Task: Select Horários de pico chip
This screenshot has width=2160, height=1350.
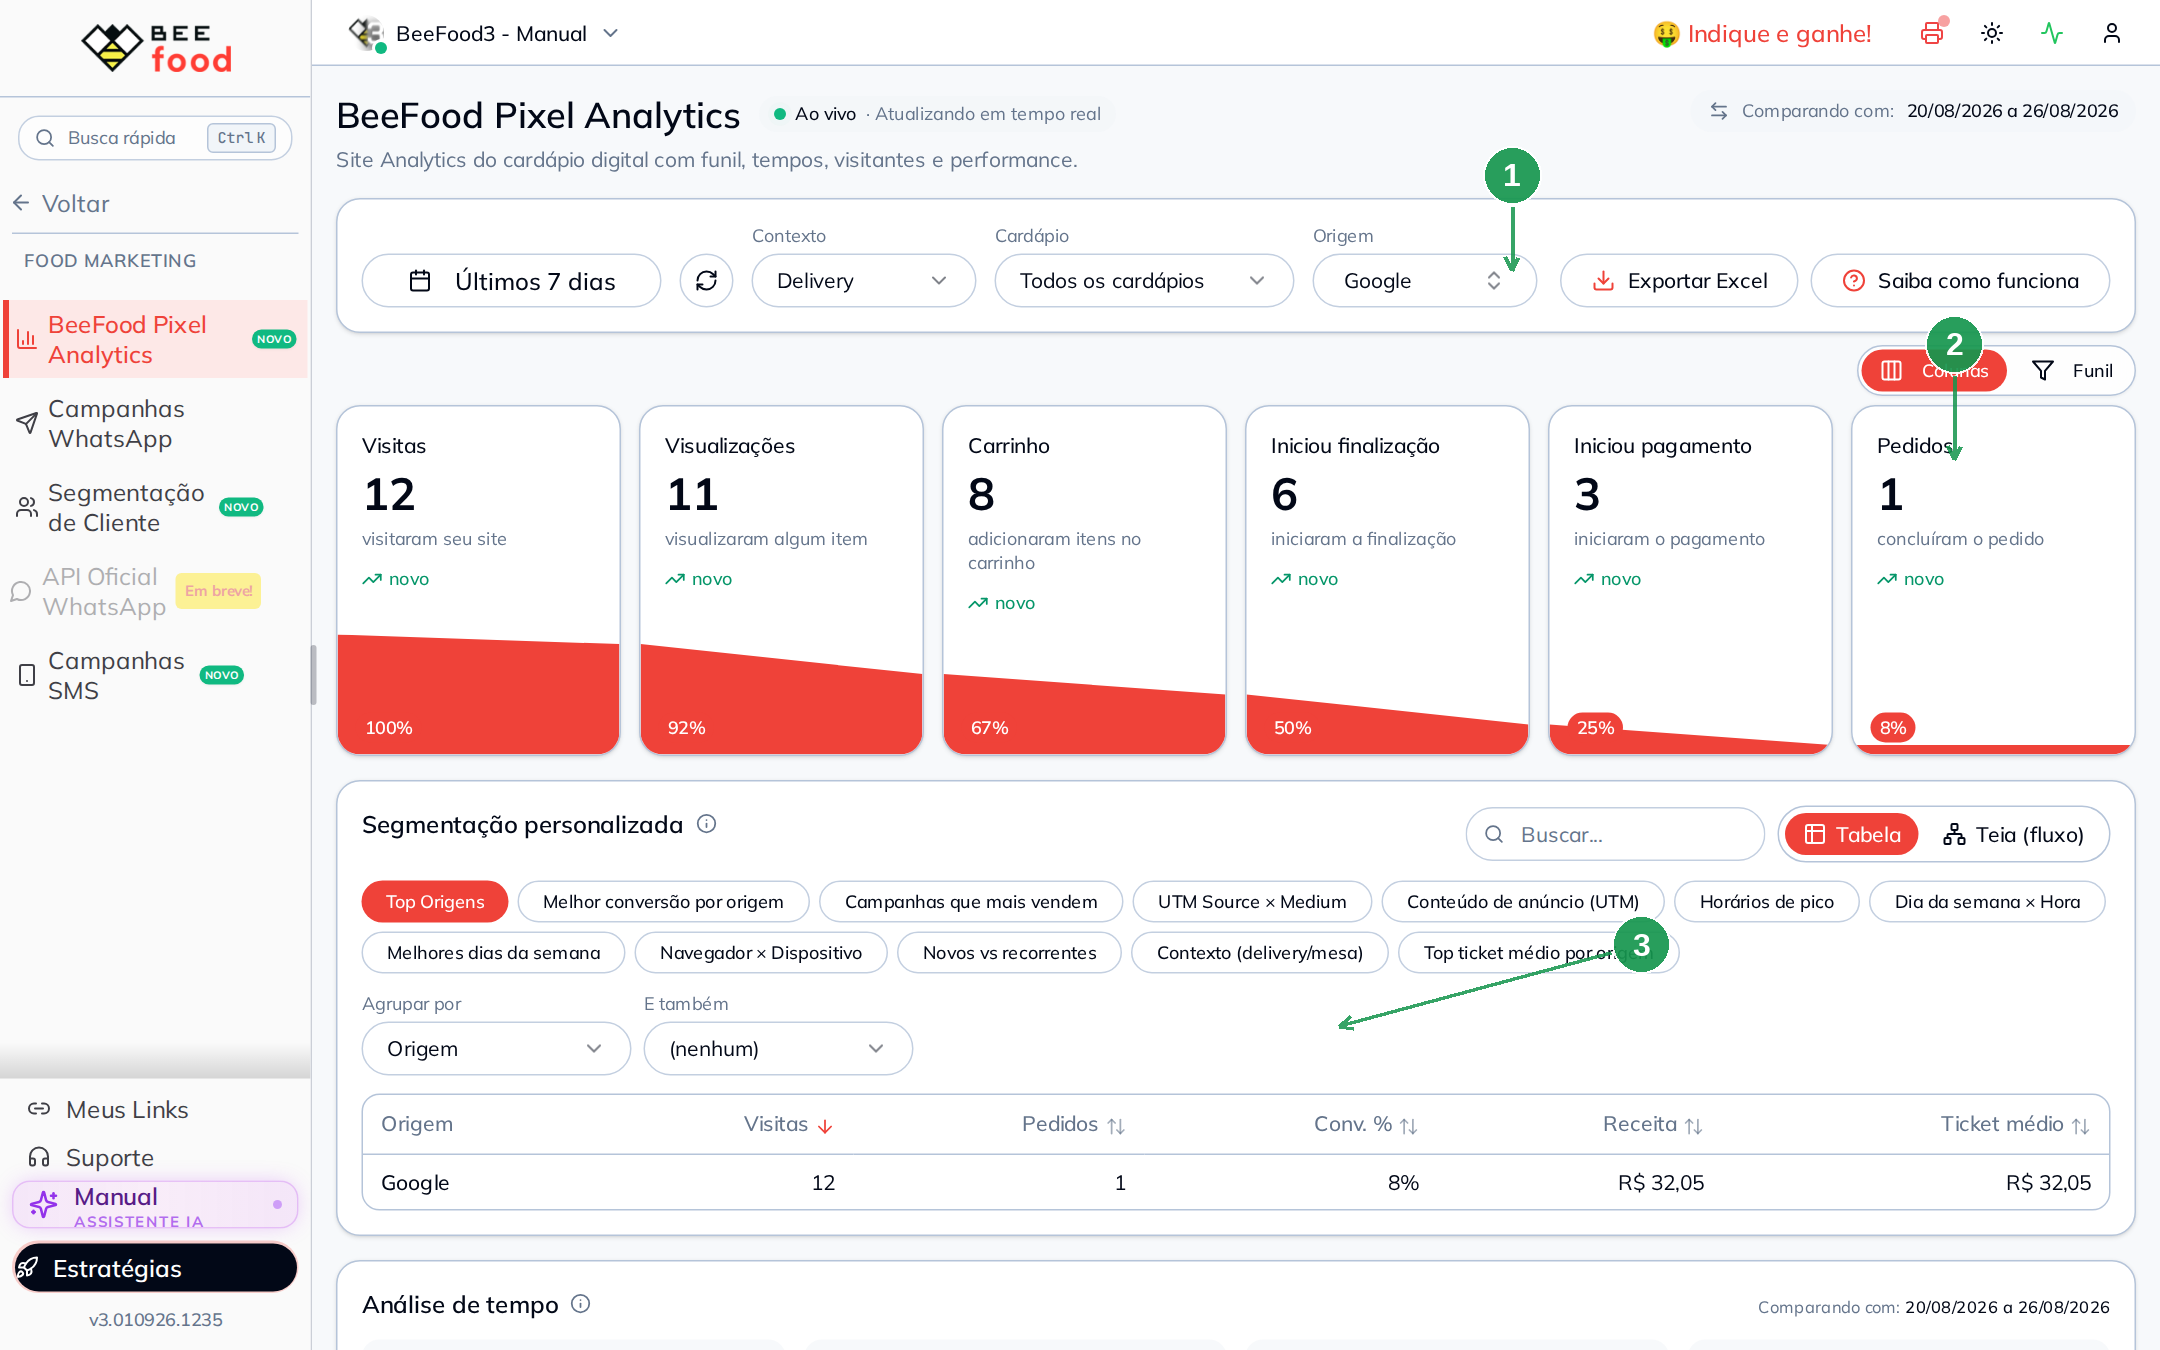Action: (1767, 902)
